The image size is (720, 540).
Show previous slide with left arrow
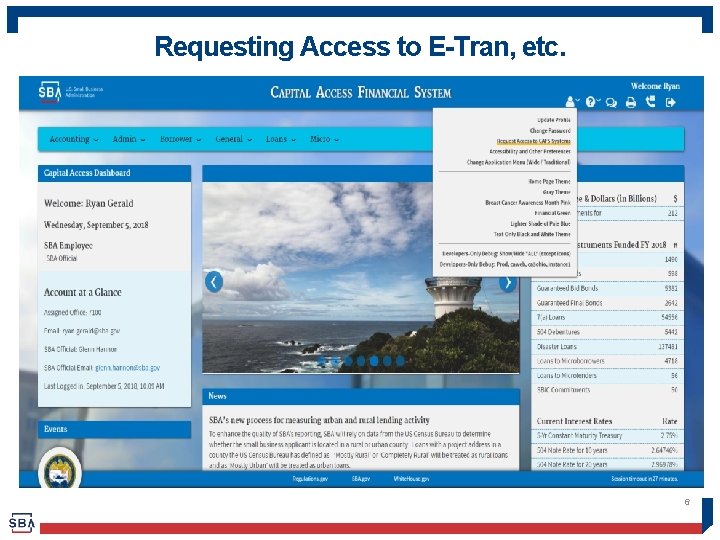click(214, 282)
